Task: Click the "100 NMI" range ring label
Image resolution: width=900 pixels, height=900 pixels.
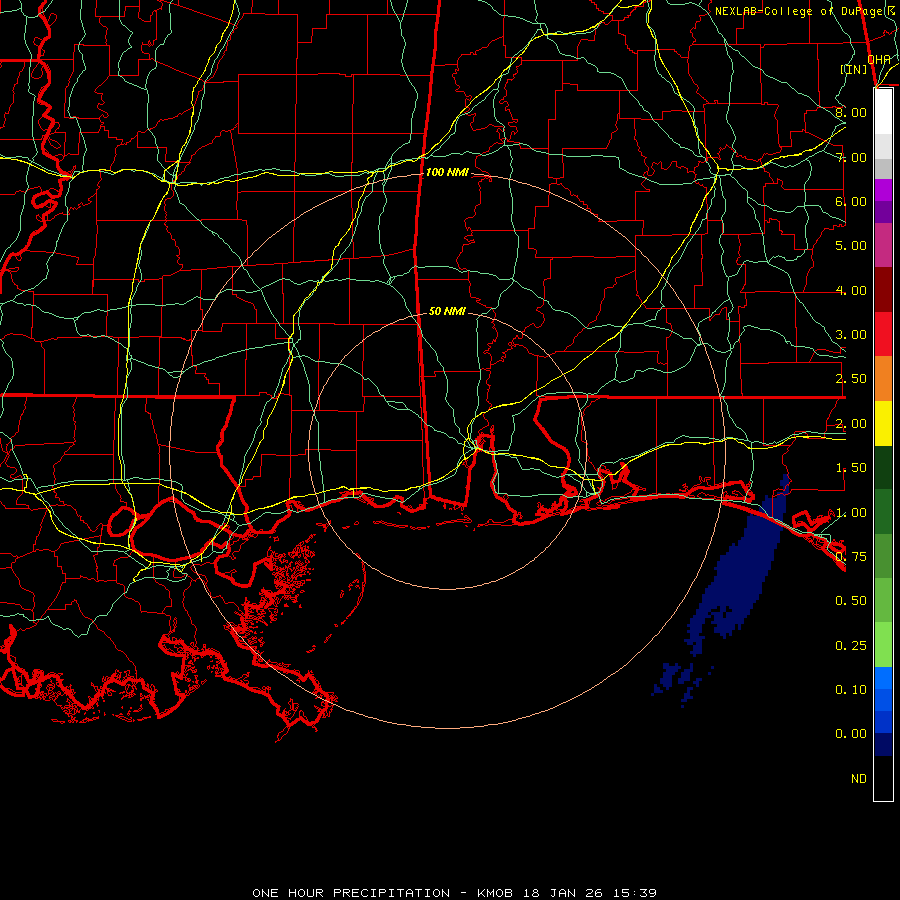Action: 447,172
